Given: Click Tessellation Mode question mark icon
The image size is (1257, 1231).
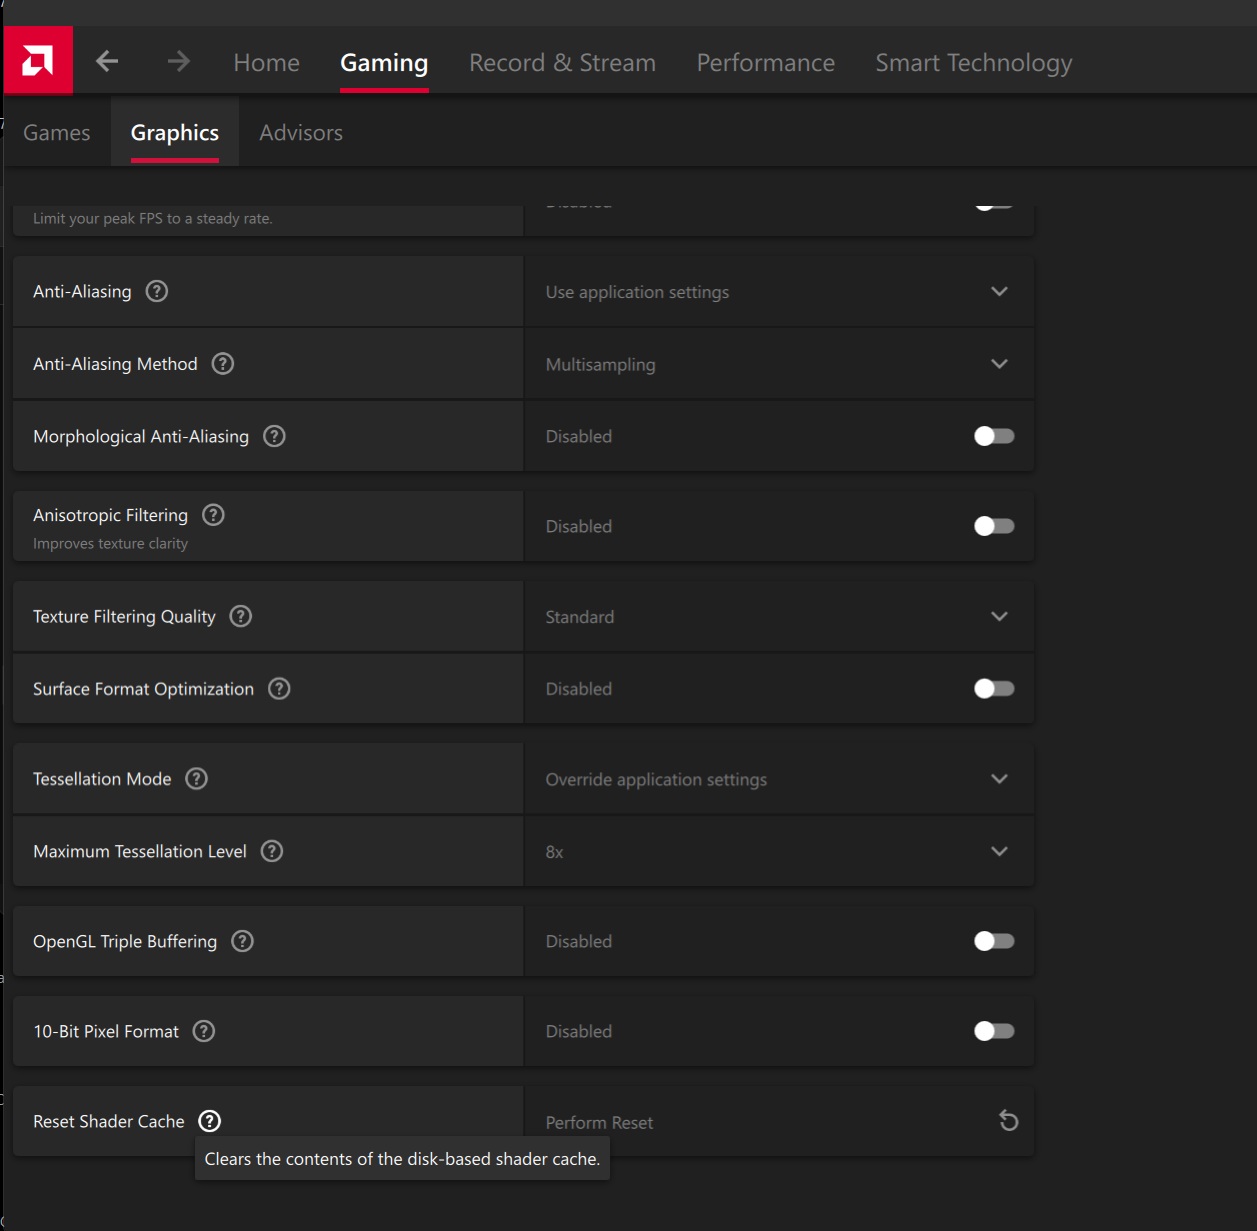Looking at the screenshot, I should (197, 778).
